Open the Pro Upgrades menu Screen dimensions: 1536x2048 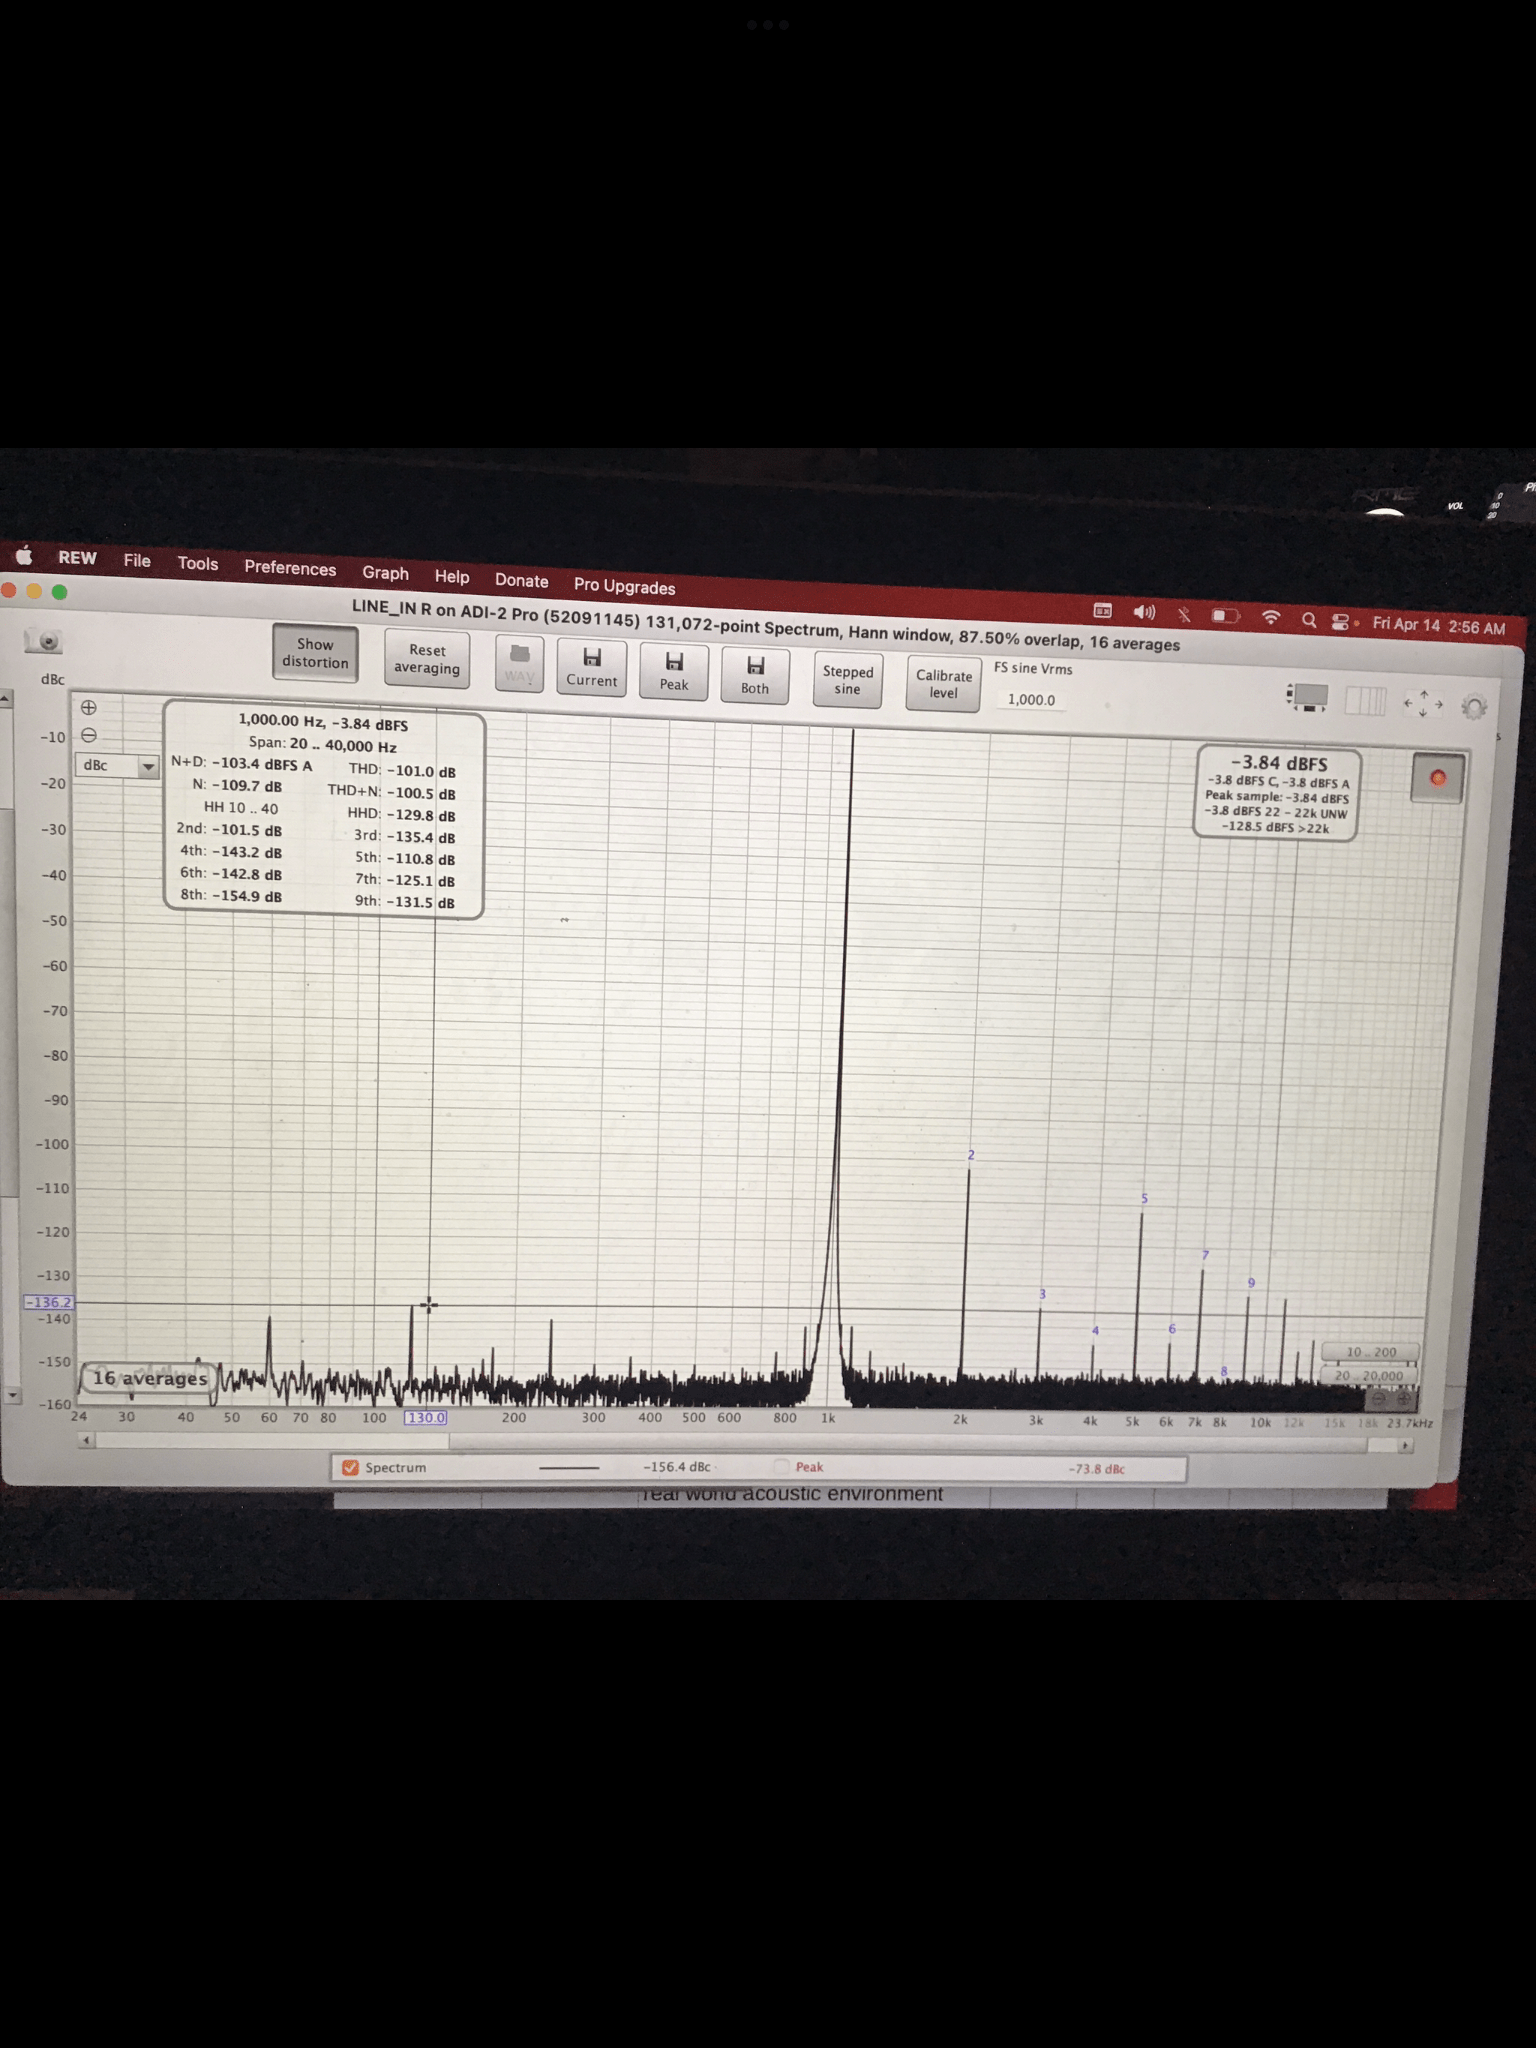pos(624,586)
